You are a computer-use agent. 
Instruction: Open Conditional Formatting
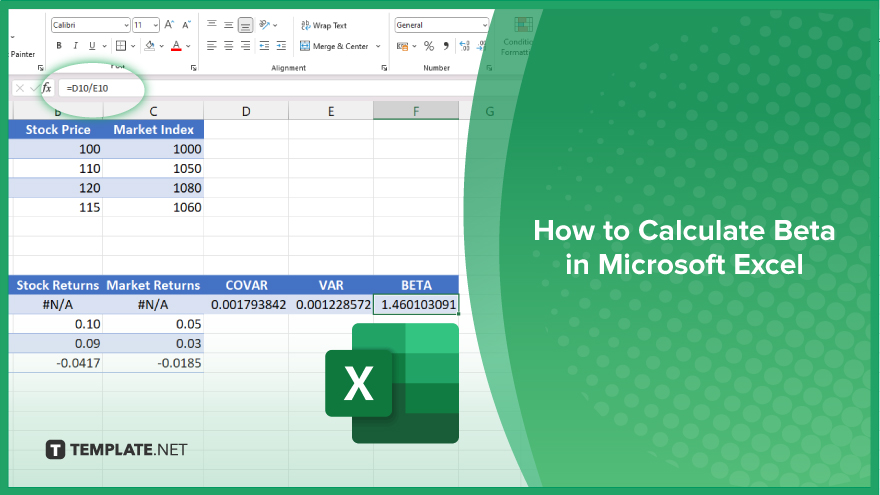click(x=519, y=36)
